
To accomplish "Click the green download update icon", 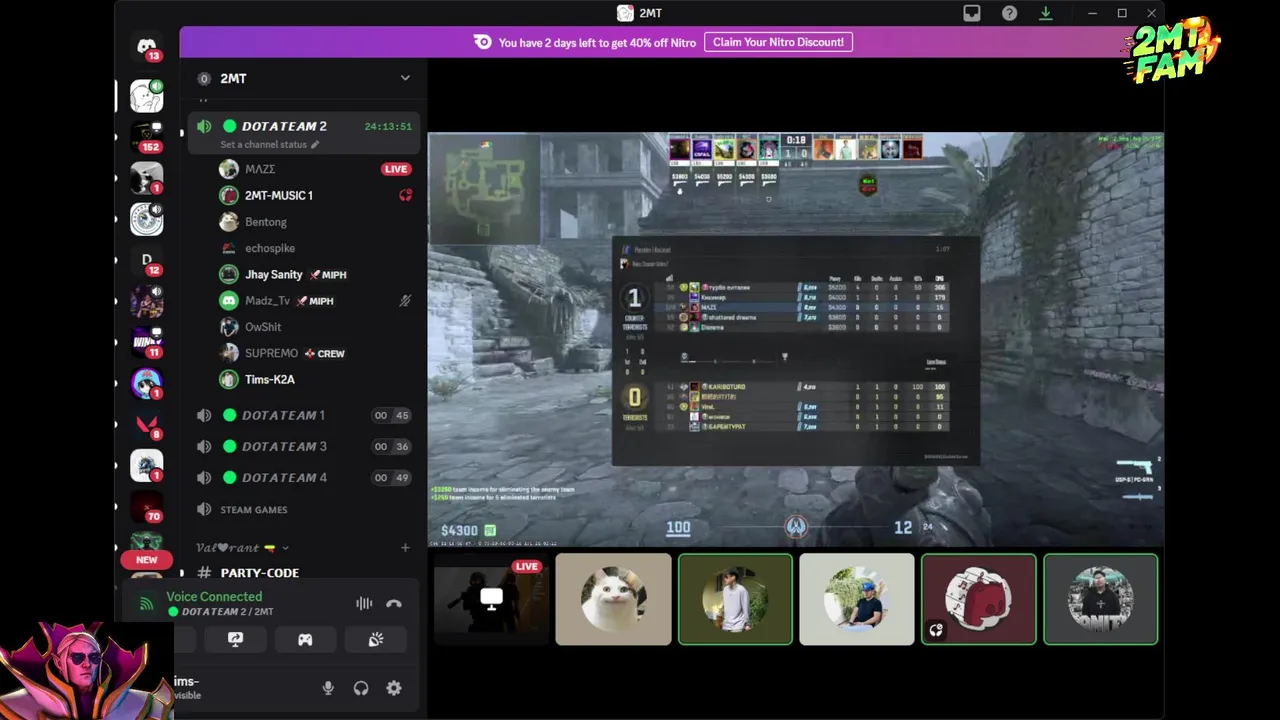I will [1045, 13].
